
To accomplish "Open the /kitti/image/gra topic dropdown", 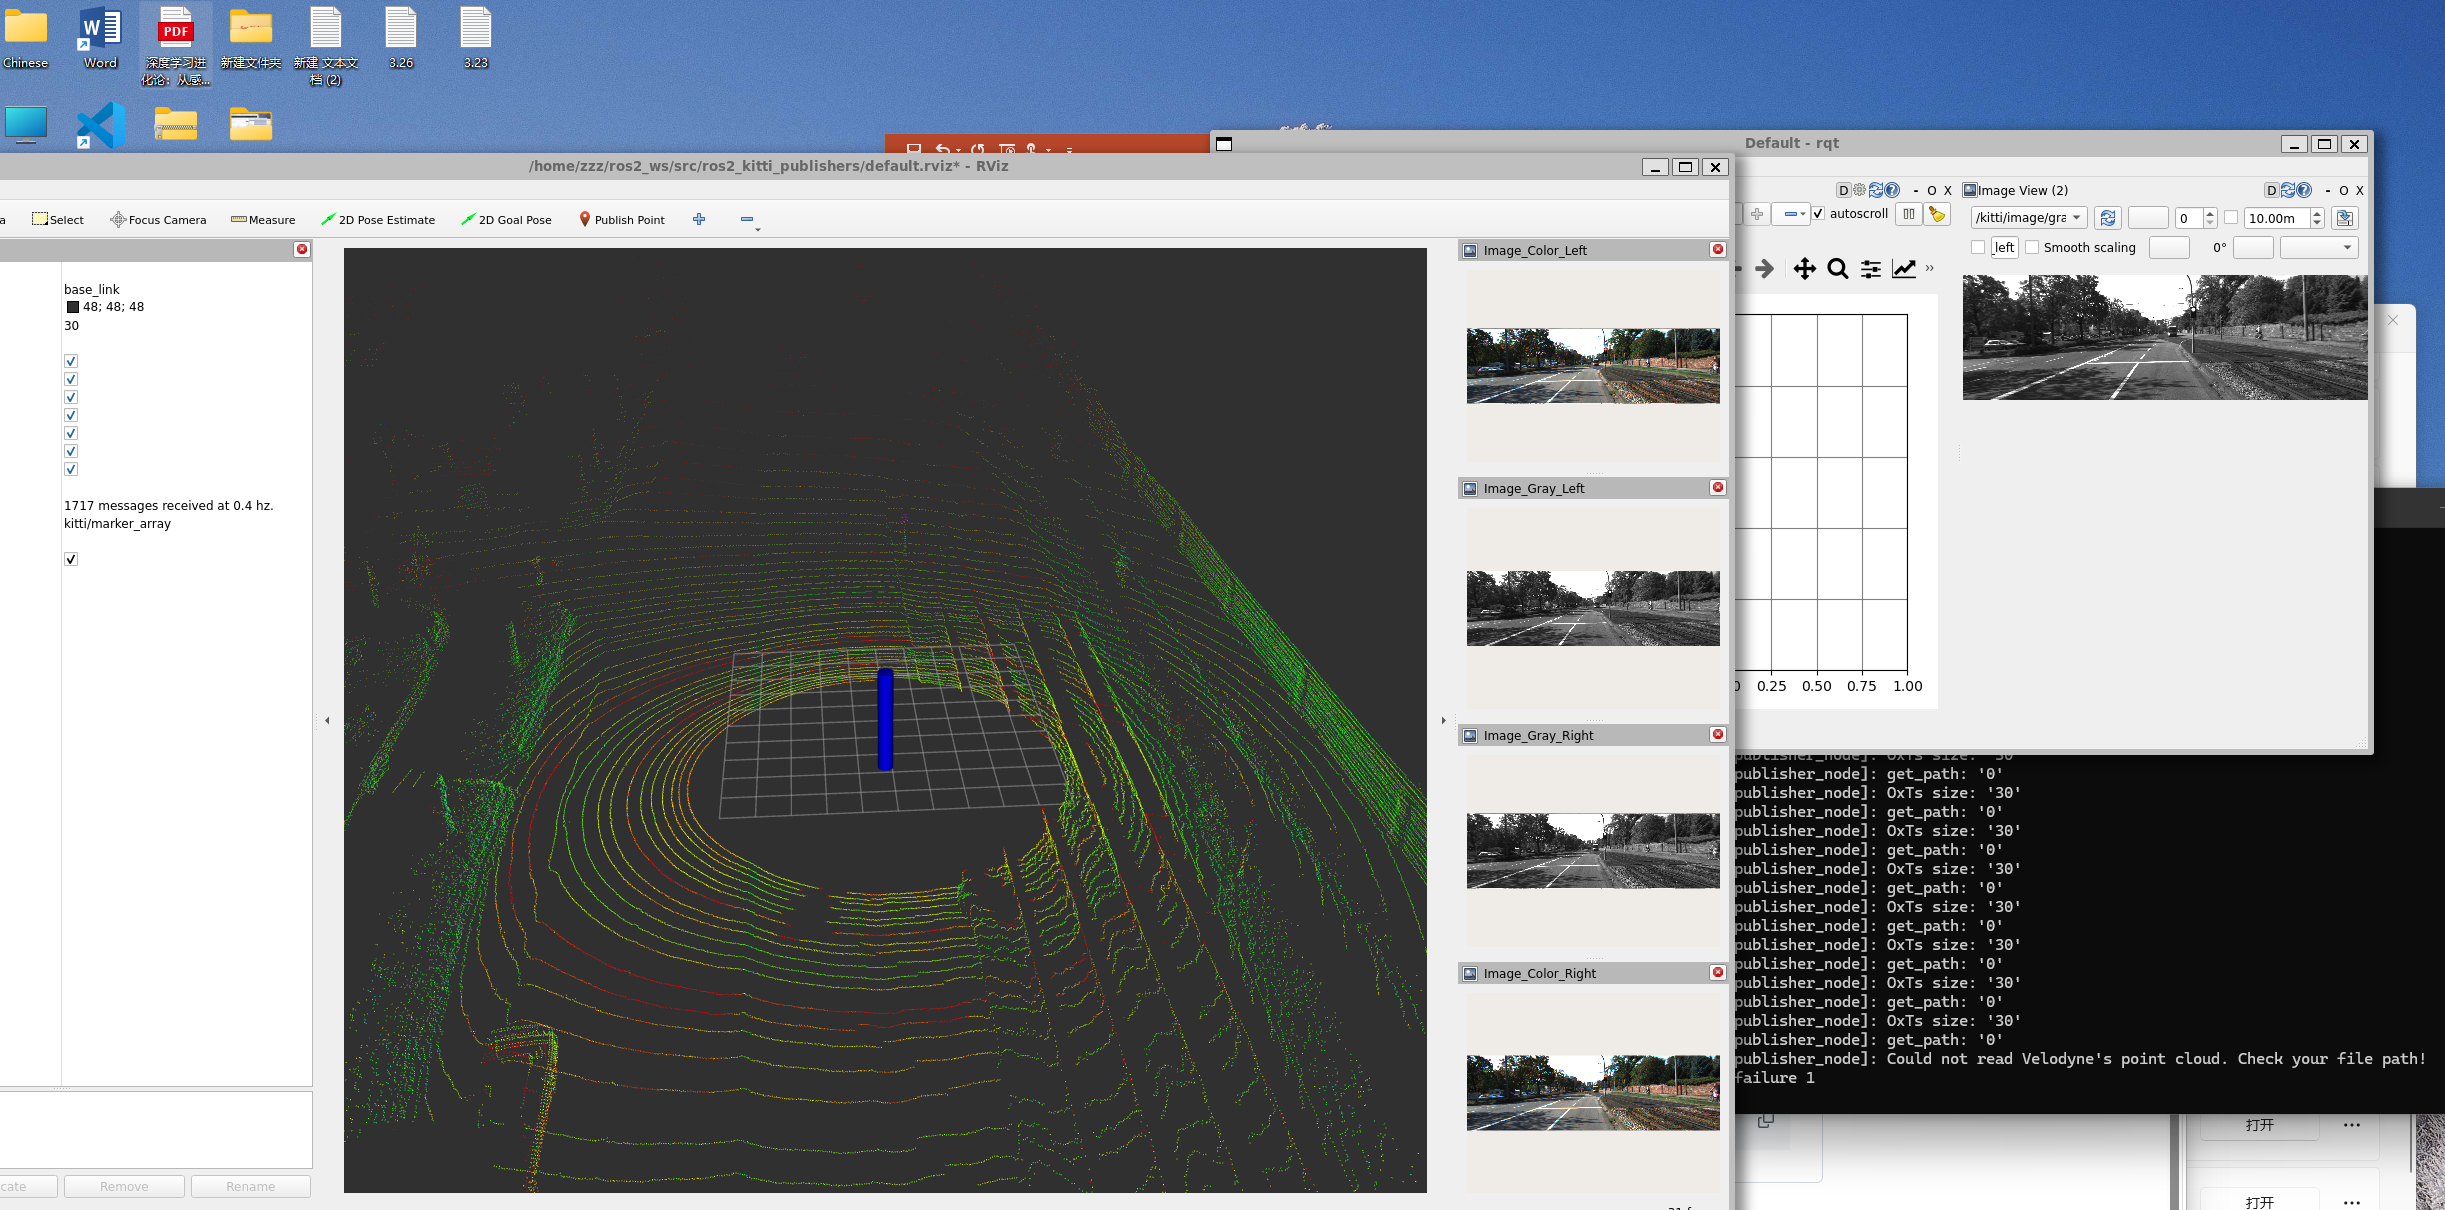I will click(2029, 218).
